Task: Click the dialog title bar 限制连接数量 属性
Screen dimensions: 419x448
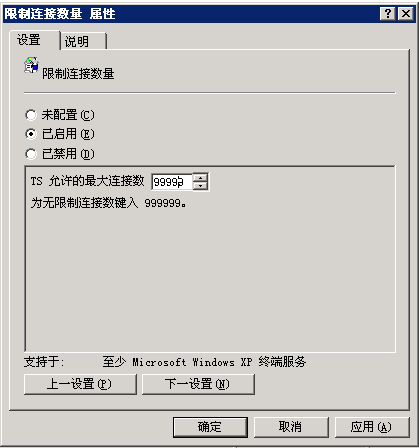Action: 191,14
